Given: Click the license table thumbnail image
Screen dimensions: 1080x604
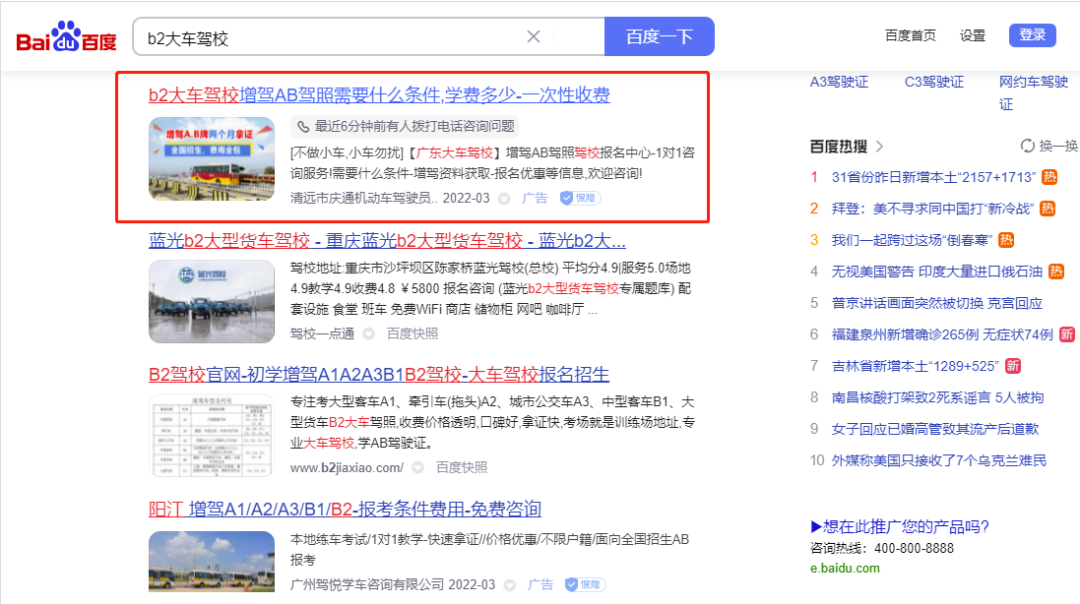Looking at the screenshot, I should (211, 435).
